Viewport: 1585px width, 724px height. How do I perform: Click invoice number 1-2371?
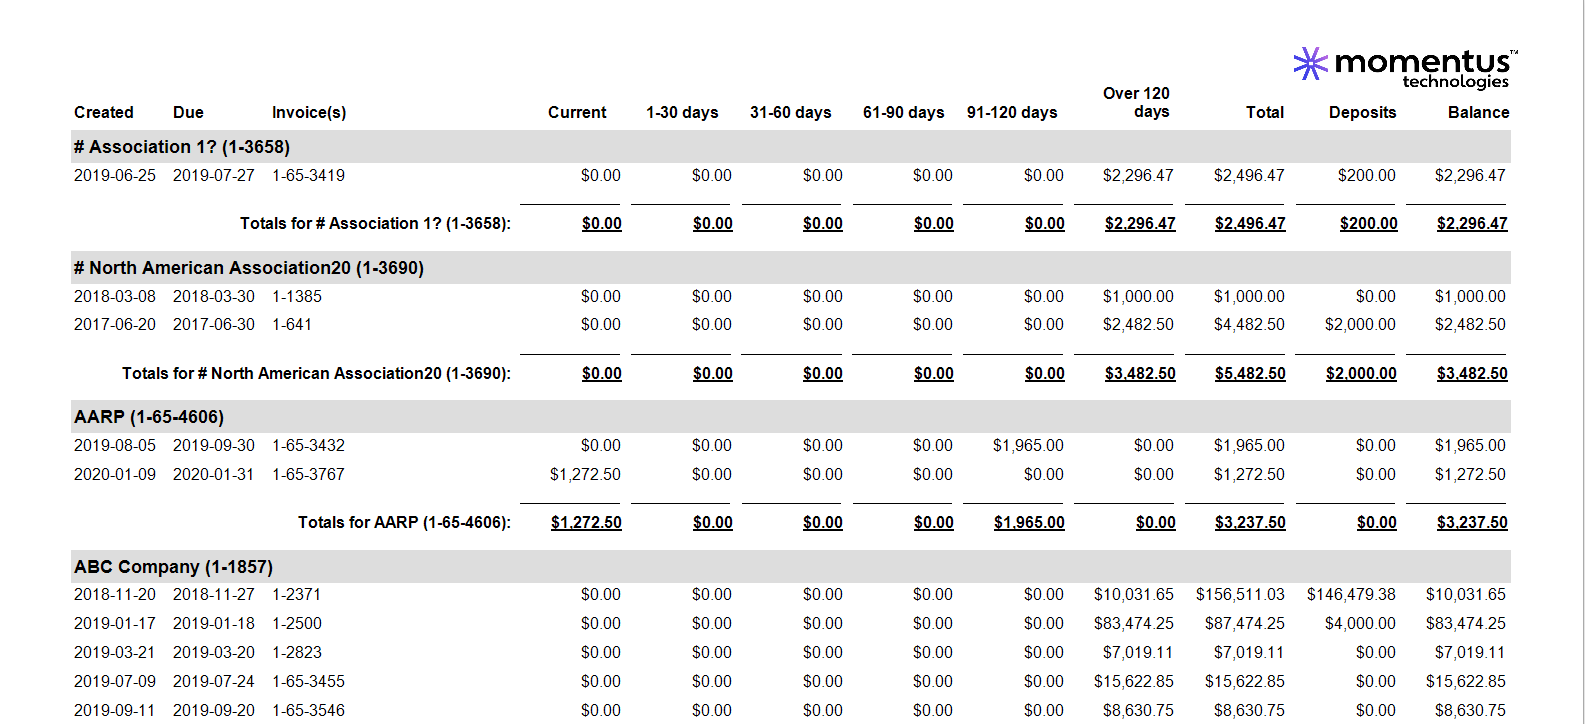point(297,594)
